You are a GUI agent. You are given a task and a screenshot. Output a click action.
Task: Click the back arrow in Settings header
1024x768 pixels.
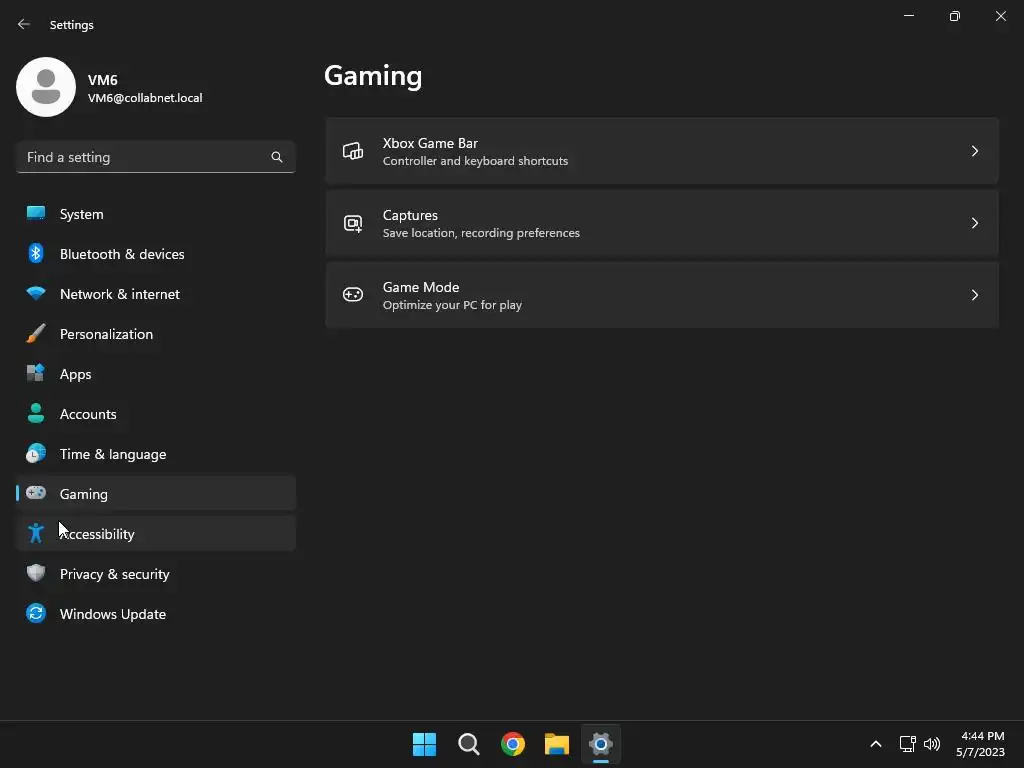coord(24,24)
